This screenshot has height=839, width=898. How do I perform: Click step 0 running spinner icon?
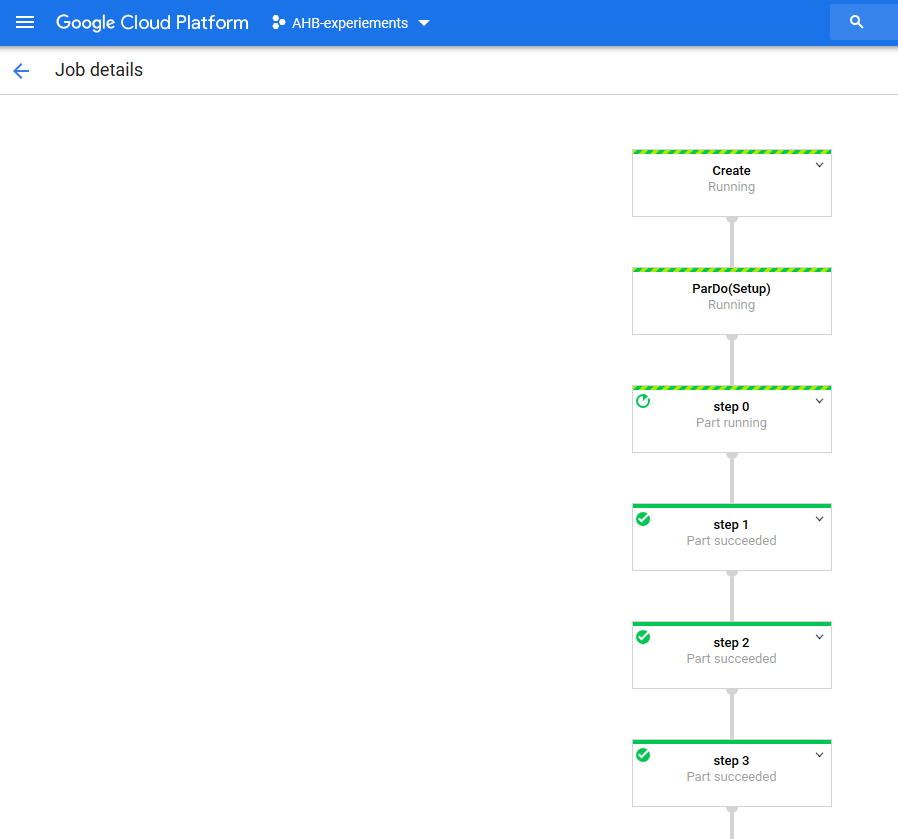(x=643, y=401)
